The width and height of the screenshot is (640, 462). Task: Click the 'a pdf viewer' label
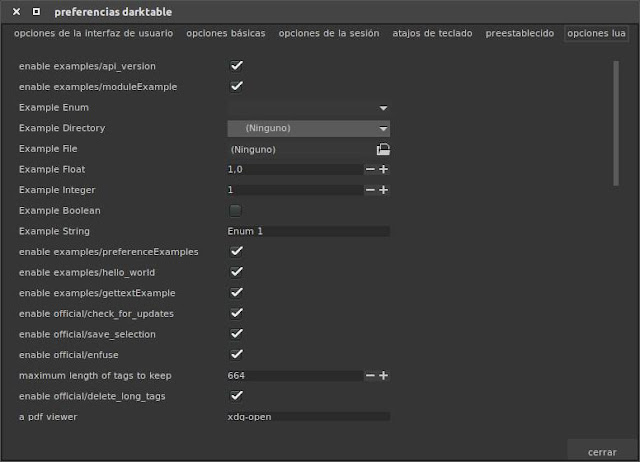coord(48,417)
